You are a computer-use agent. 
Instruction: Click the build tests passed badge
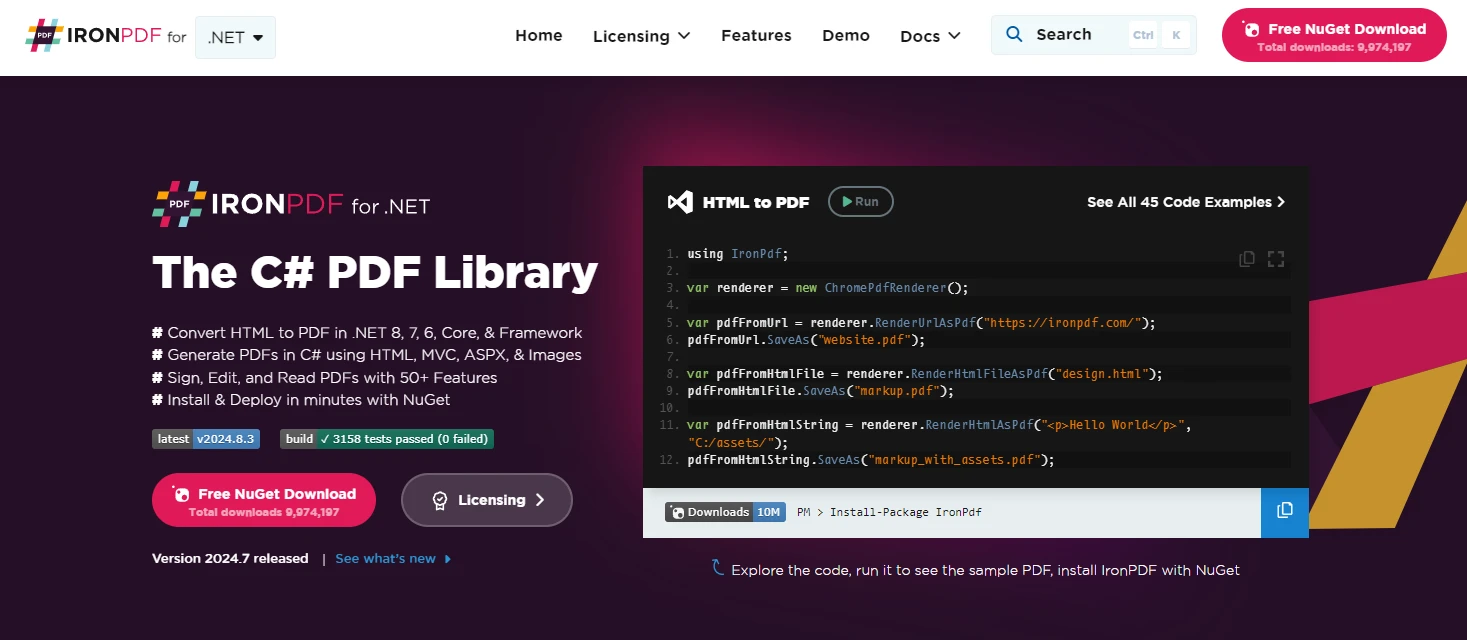tap(387, 439)
